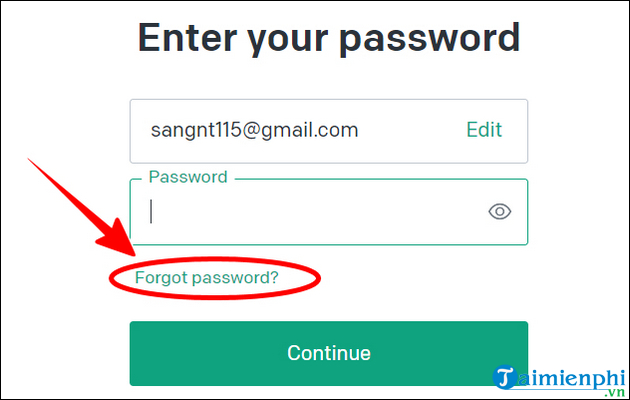The width and height of the screenshot is (630, 400).
Task: Click the sangnt115@gmail.com email address text
Action: 254,130
